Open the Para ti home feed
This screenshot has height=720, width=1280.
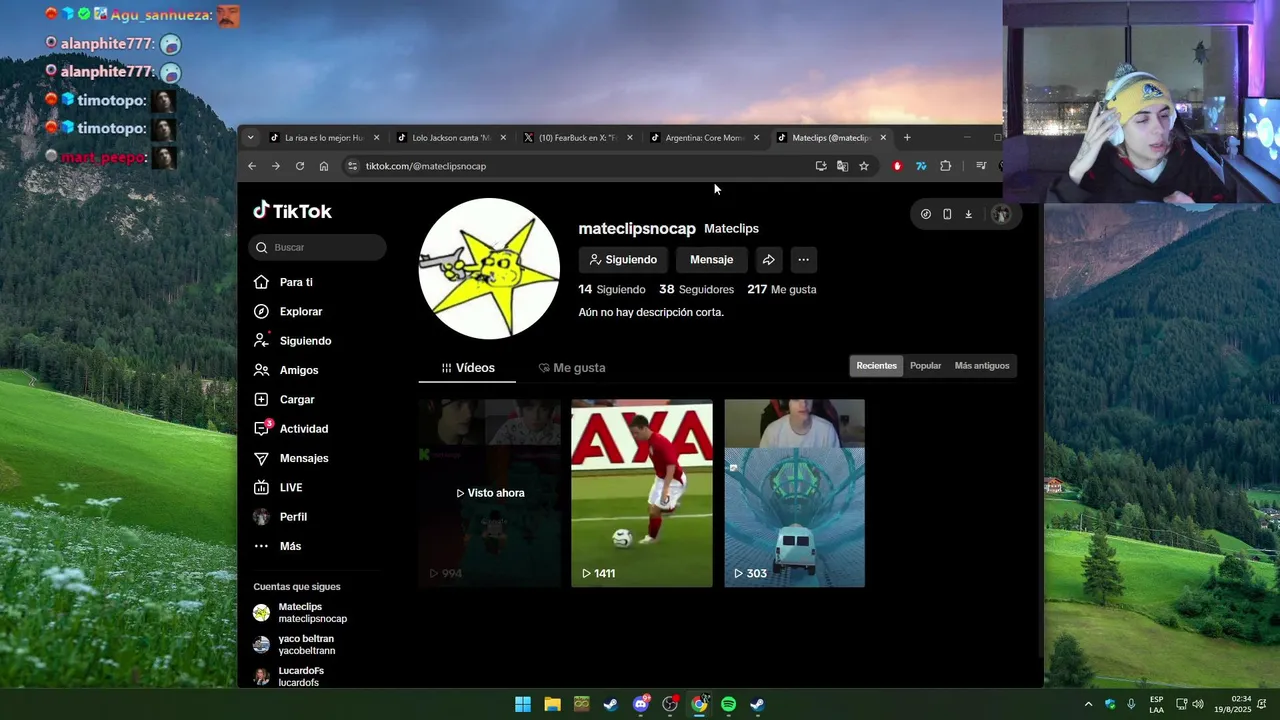click(x=283, y=282)
